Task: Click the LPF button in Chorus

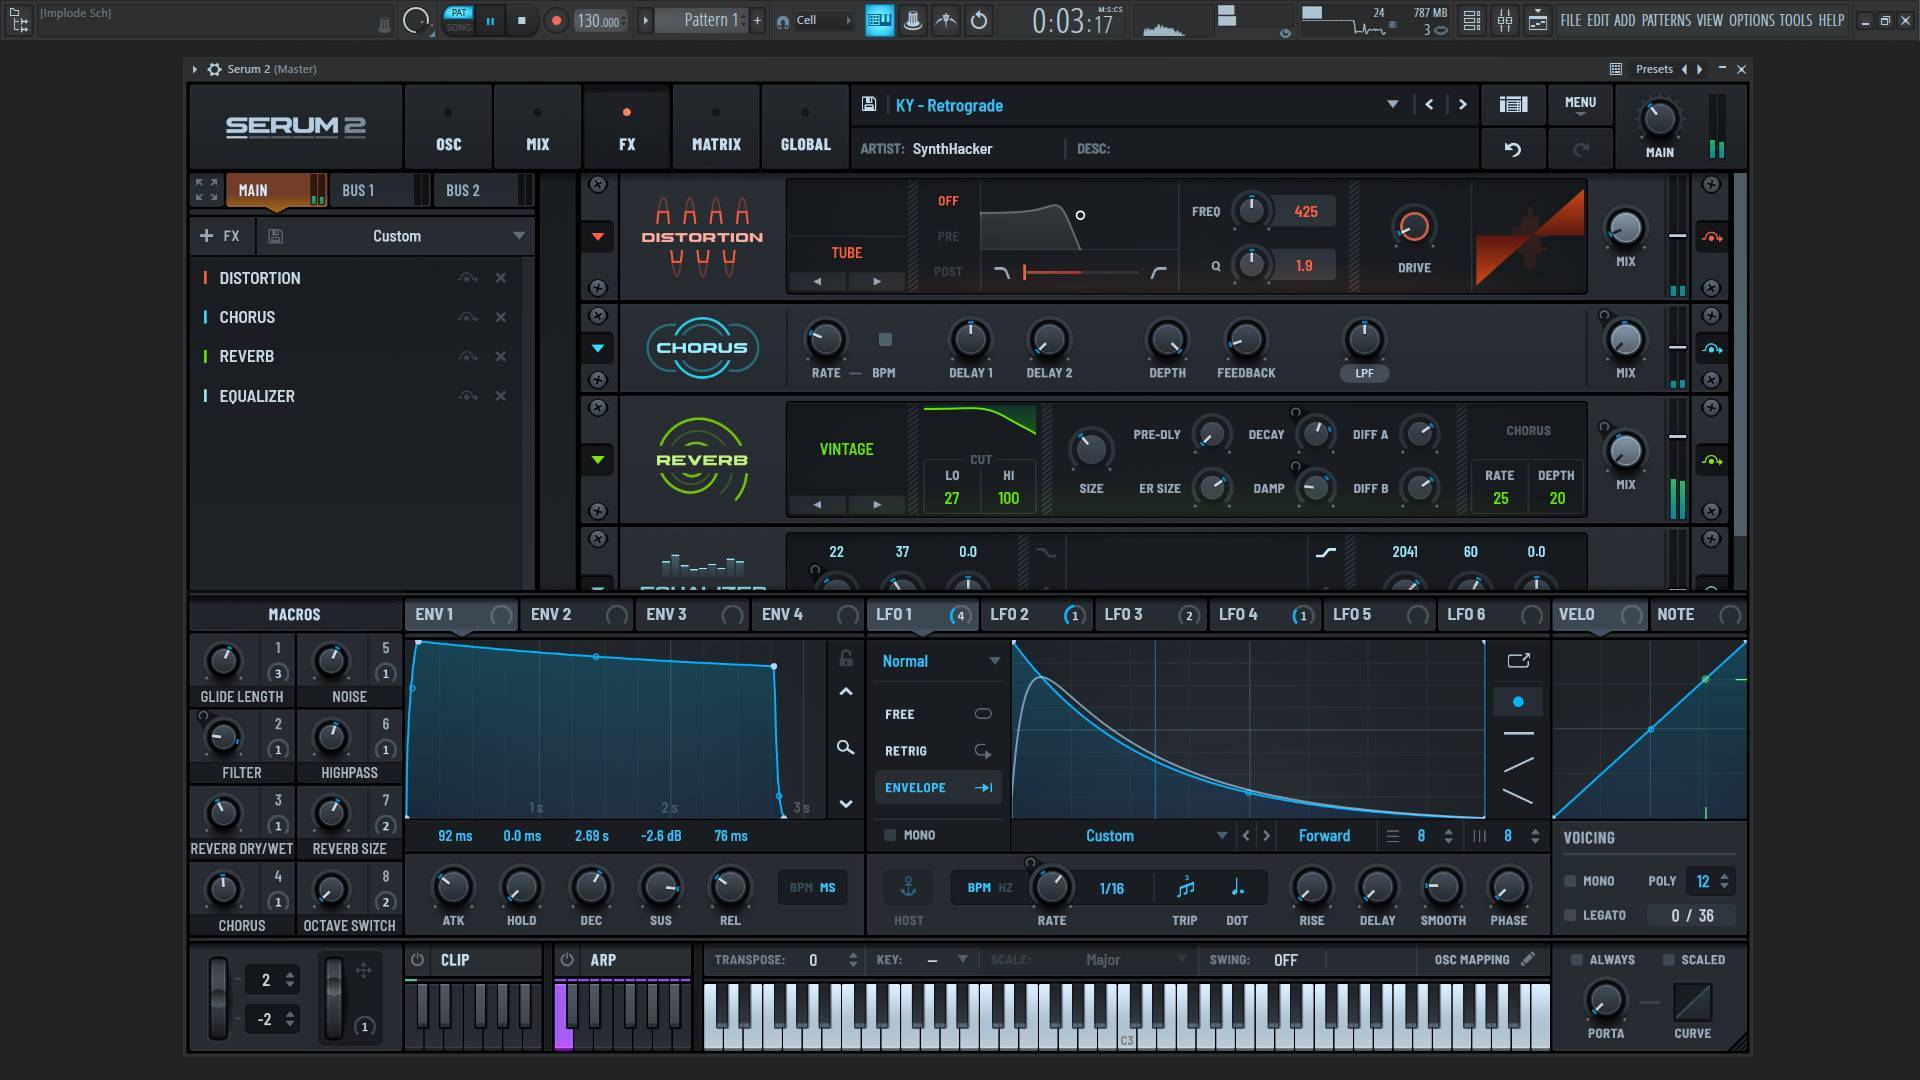Action: point(1364,373)
